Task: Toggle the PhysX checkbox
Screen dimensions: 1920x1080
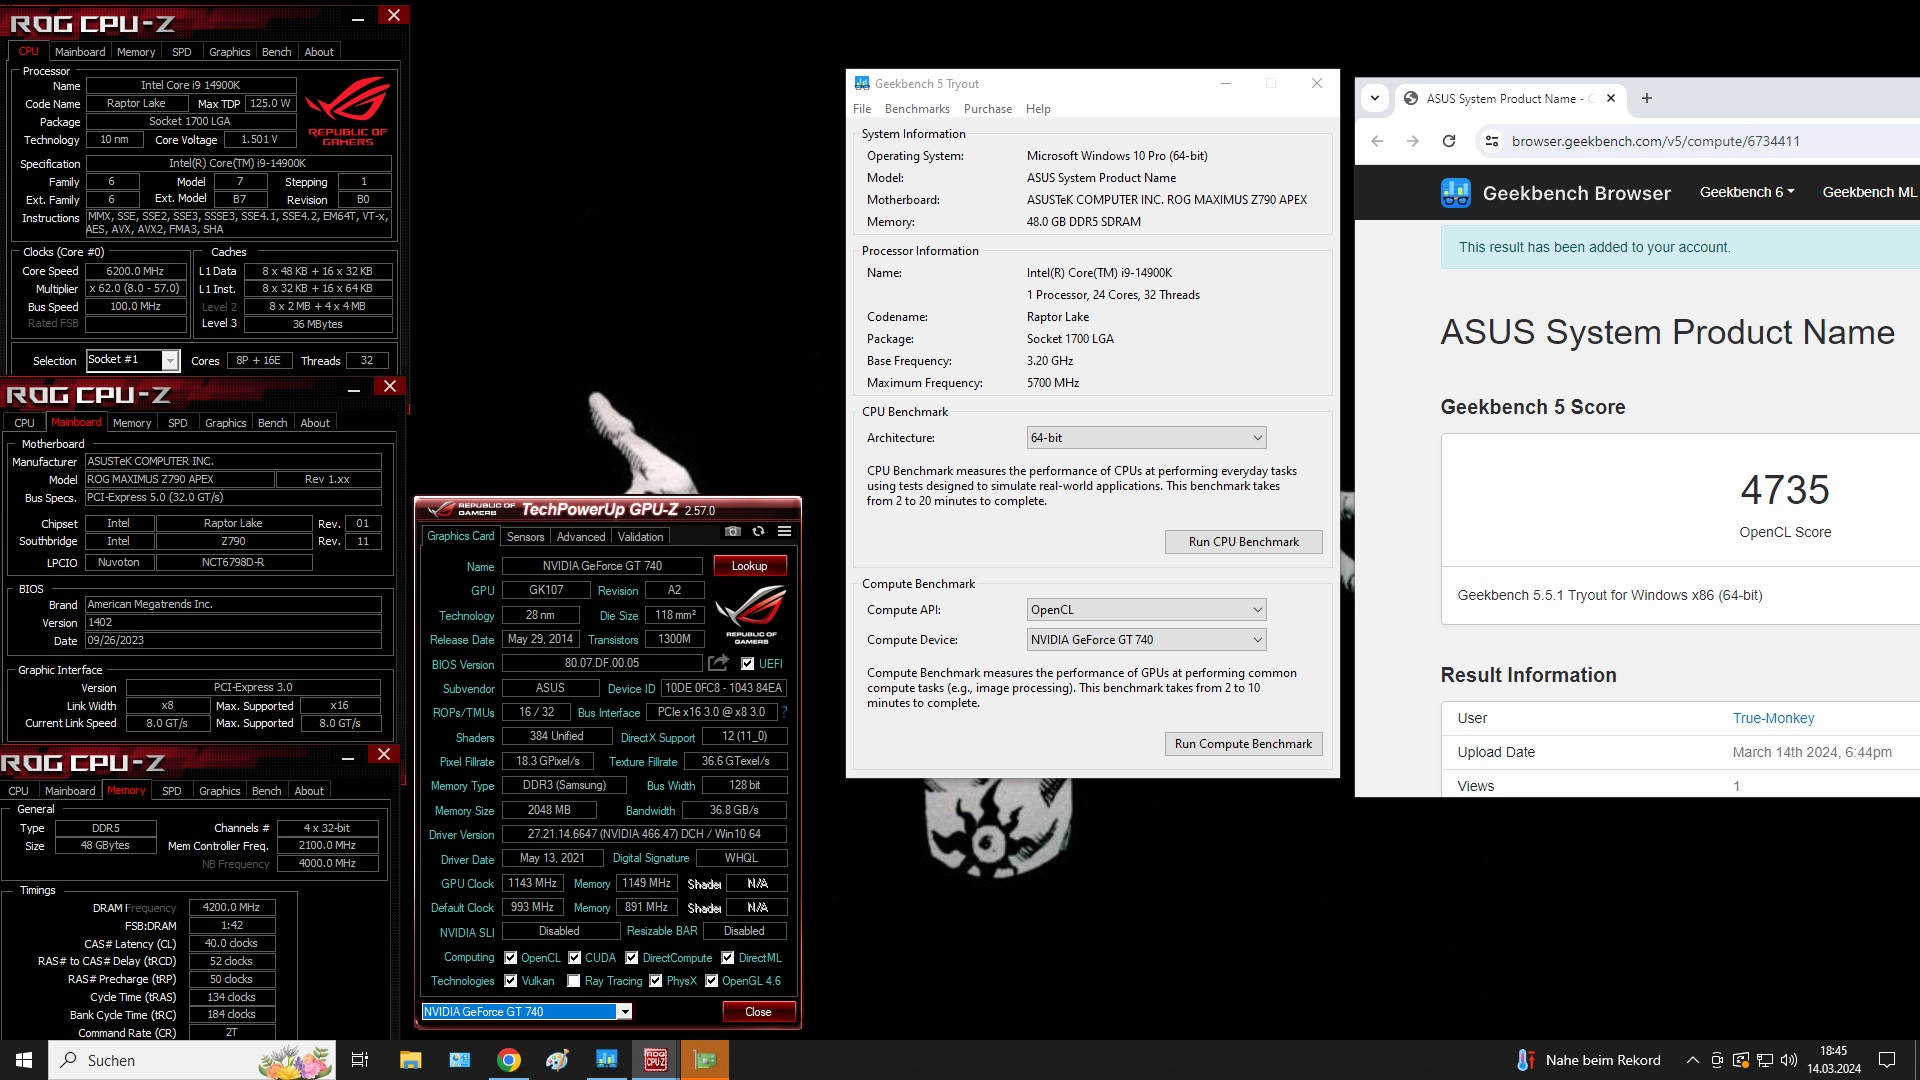Action: click(x=656, y=981)
